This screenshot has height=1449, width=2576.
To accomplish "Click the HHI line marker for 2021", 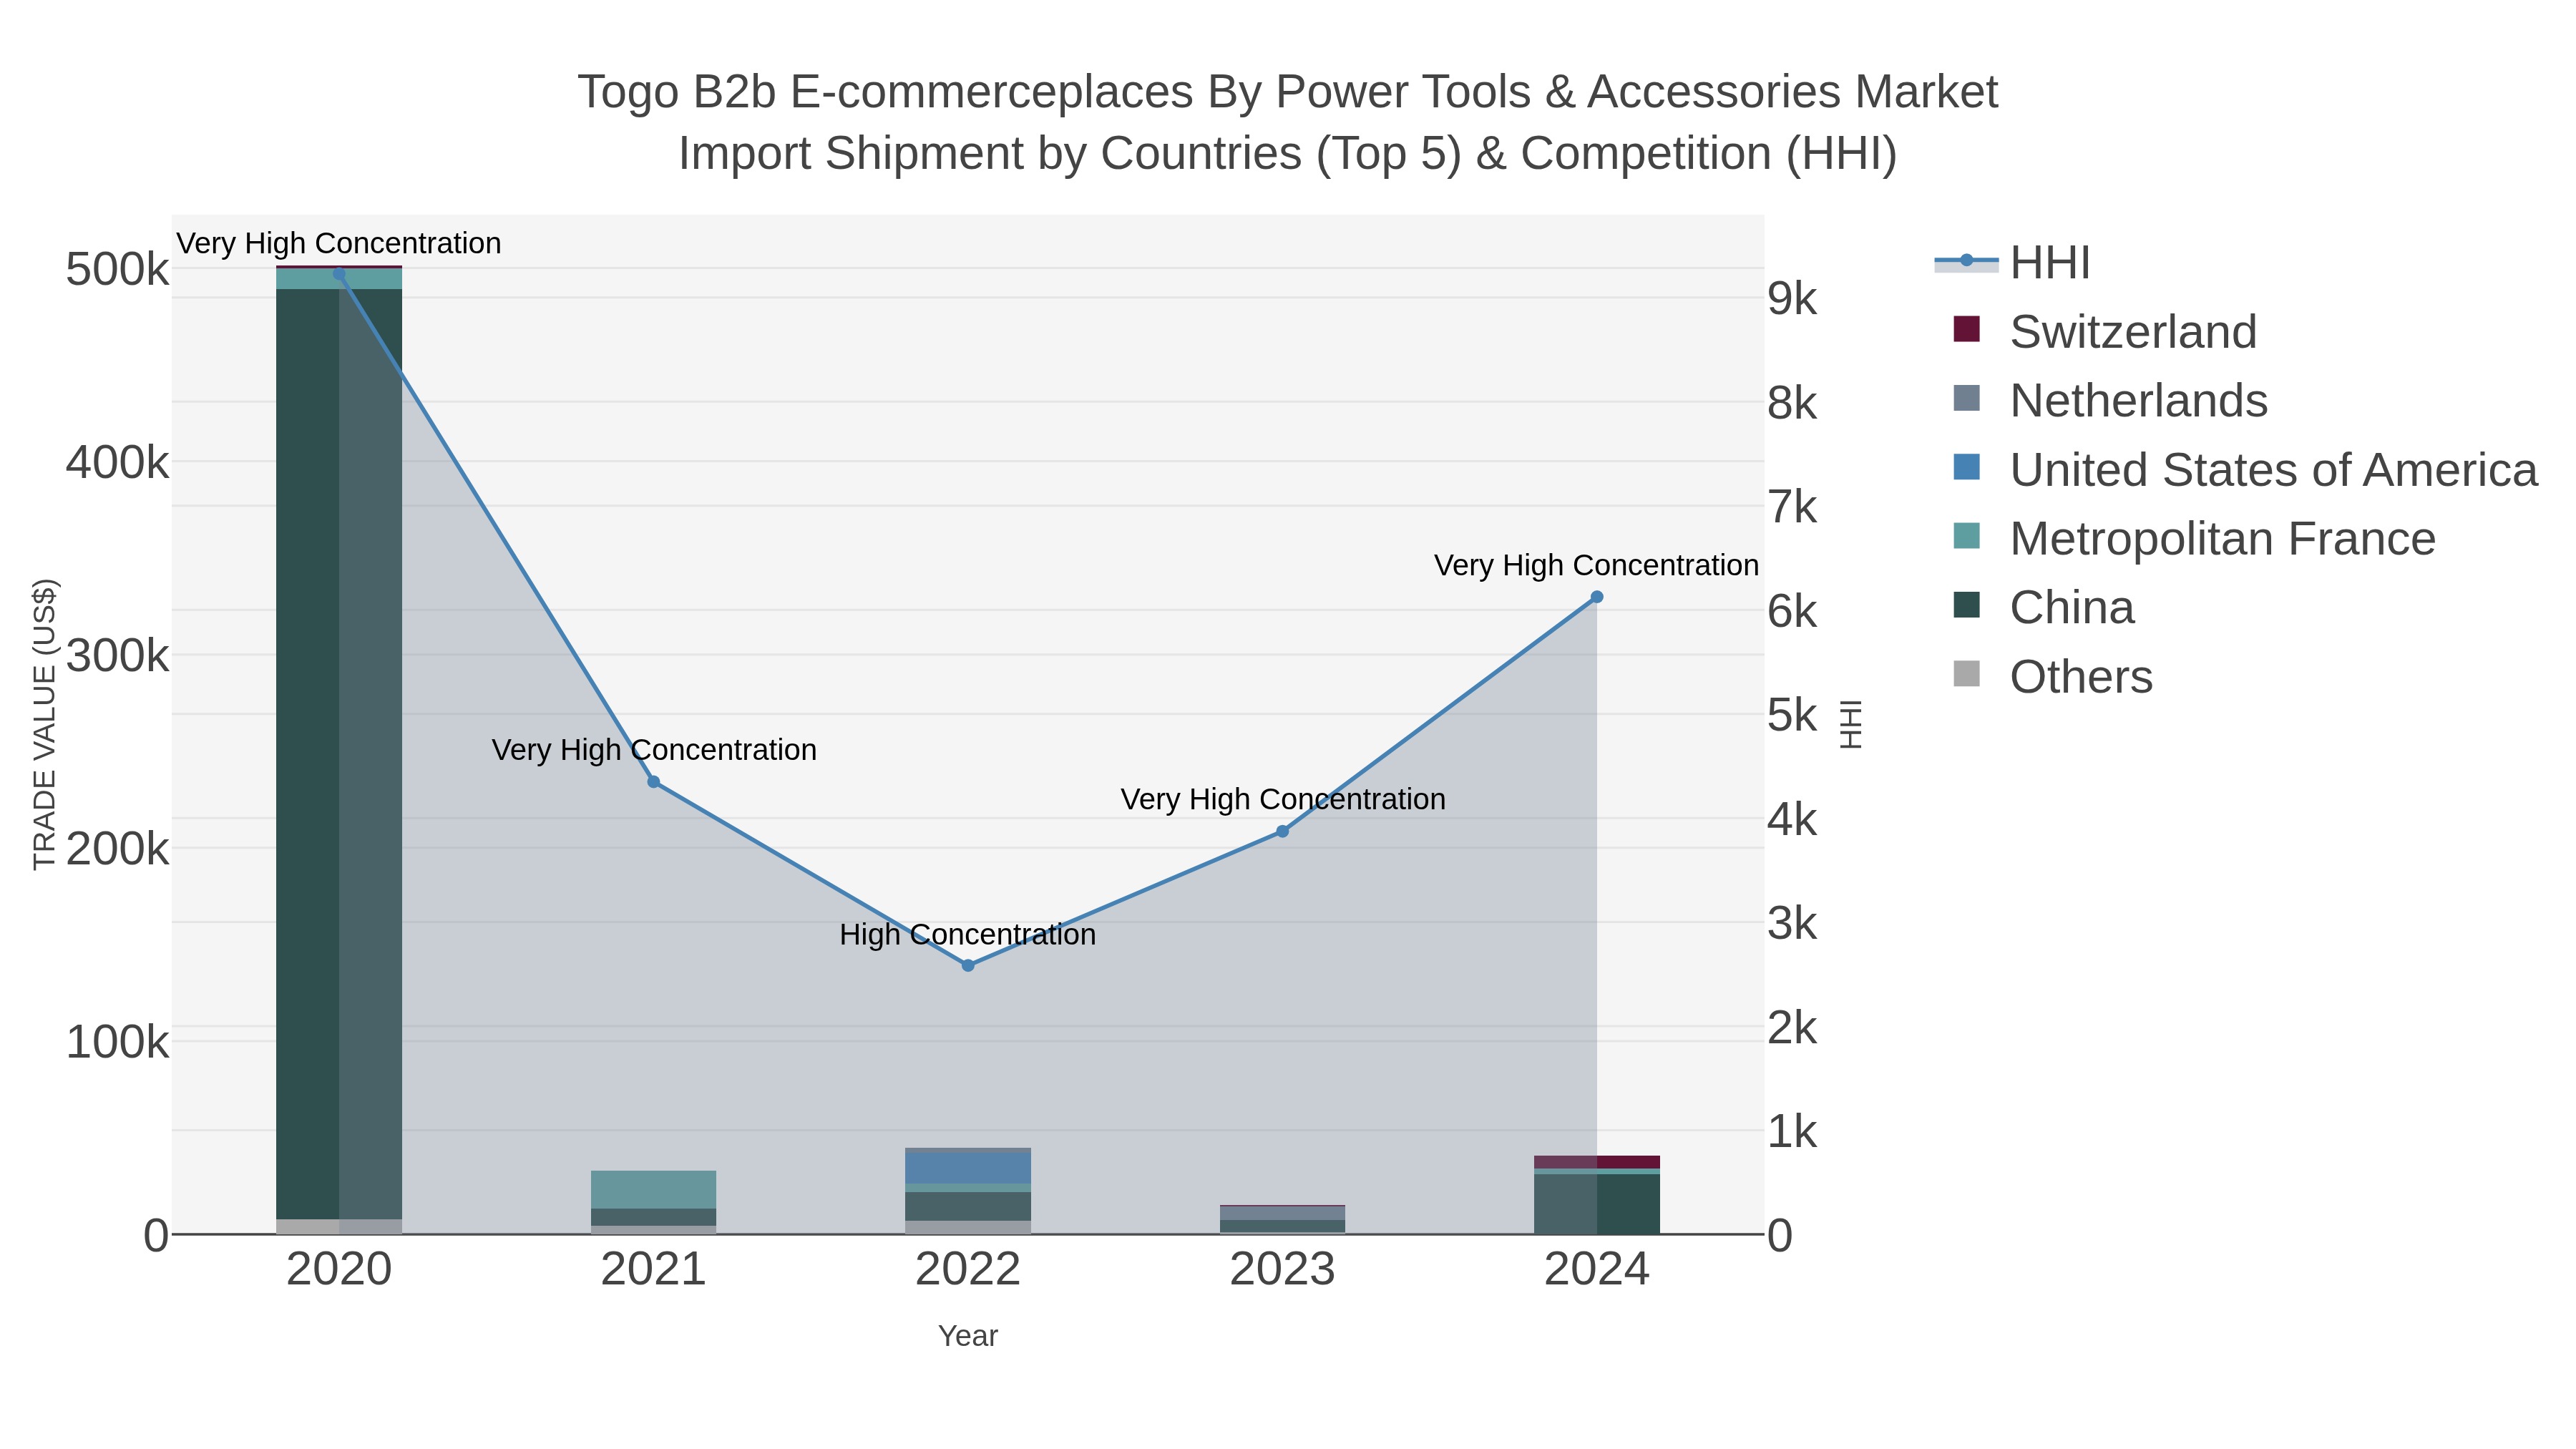I will (654, 782).
